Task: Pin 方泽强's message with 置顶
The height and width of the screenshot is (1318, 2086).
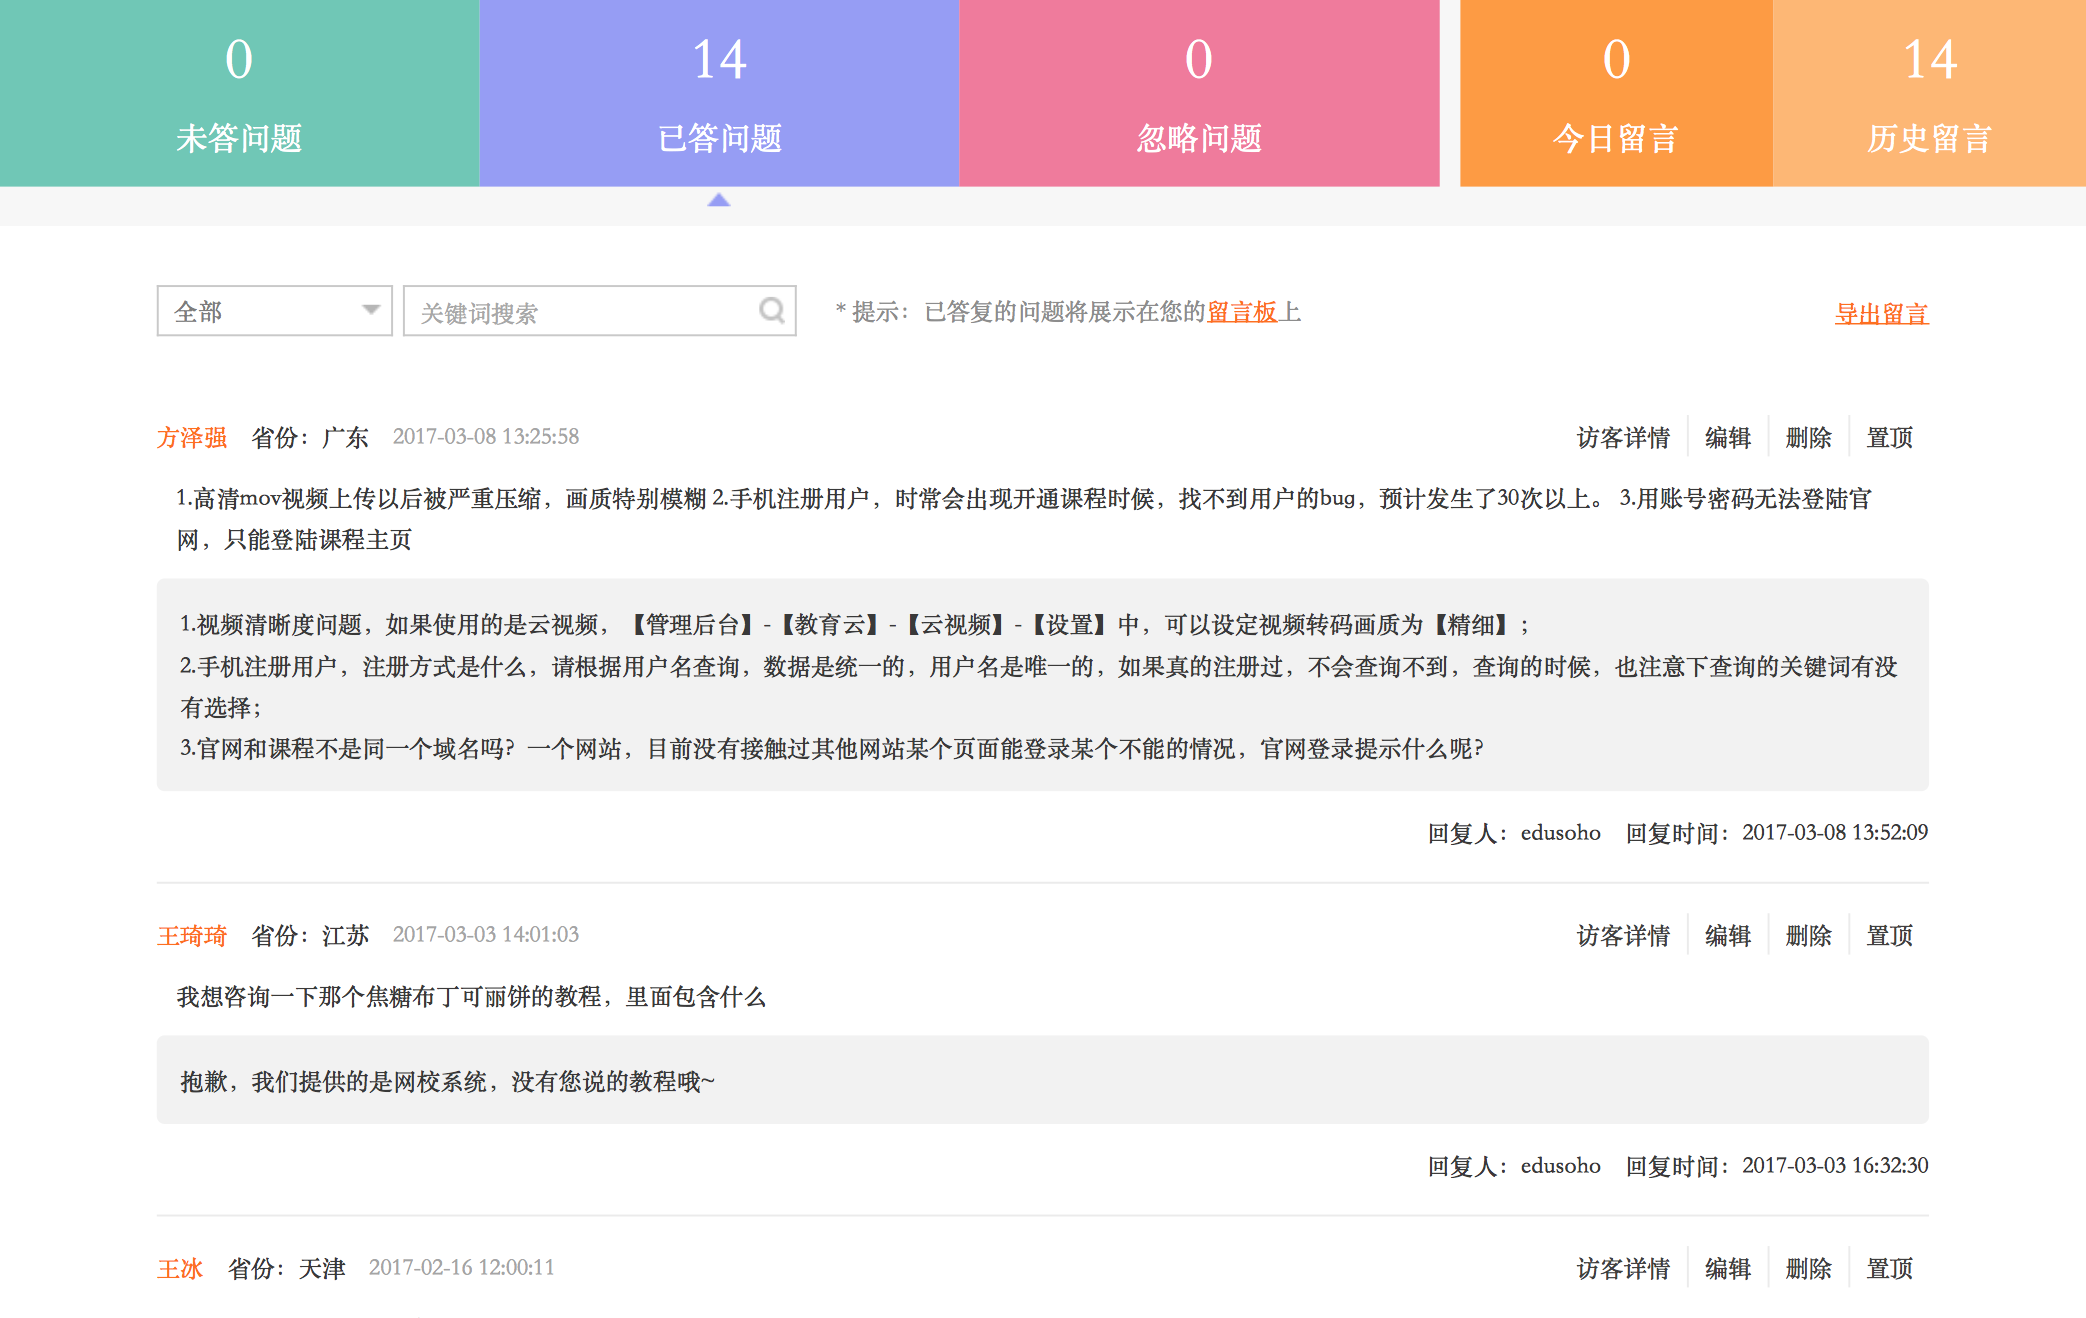Action: click(x=1889, y=437)
